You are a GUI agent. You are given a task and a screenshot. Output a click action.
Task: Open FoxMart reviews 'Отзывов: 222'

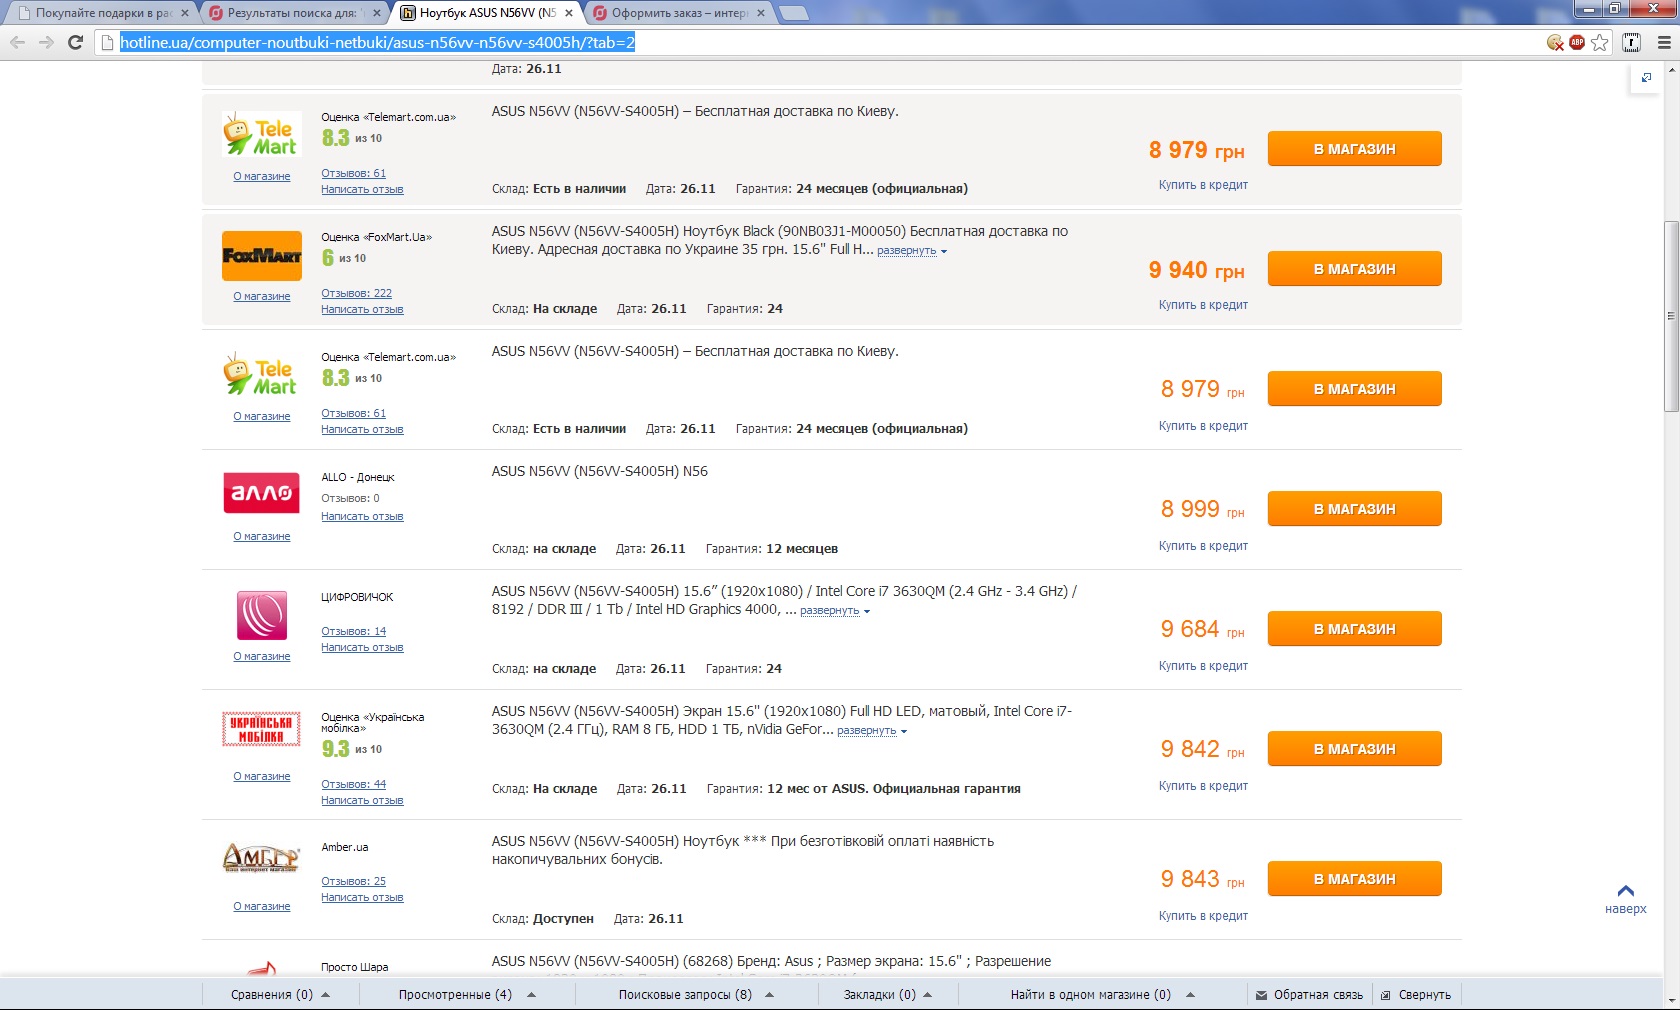356,293
